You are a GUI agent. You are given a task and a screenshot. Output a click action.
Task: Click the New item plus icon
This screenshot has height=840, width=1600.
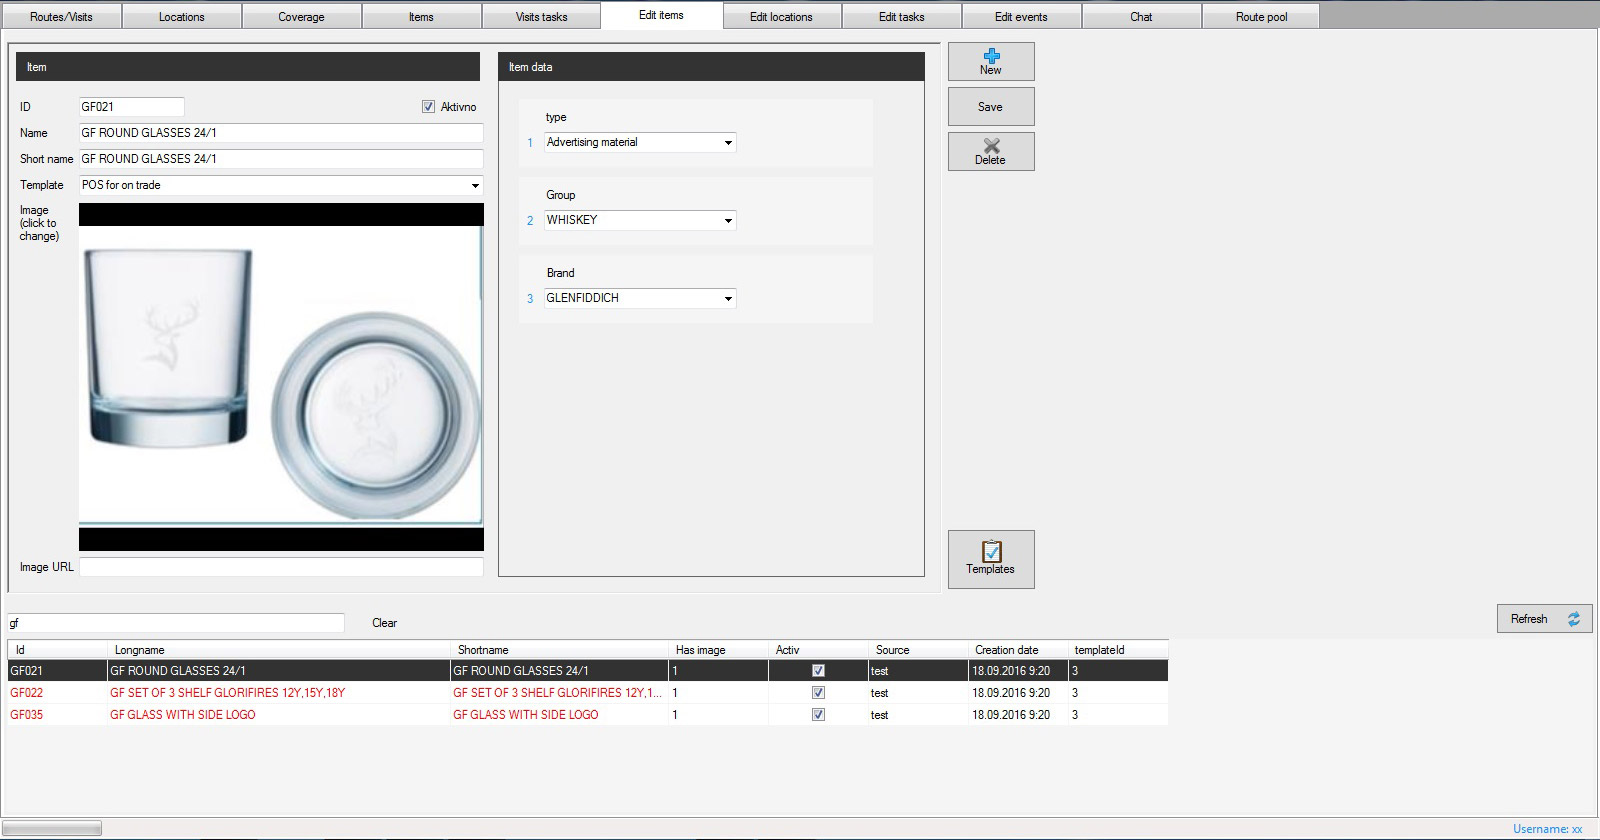click(991, 56)
